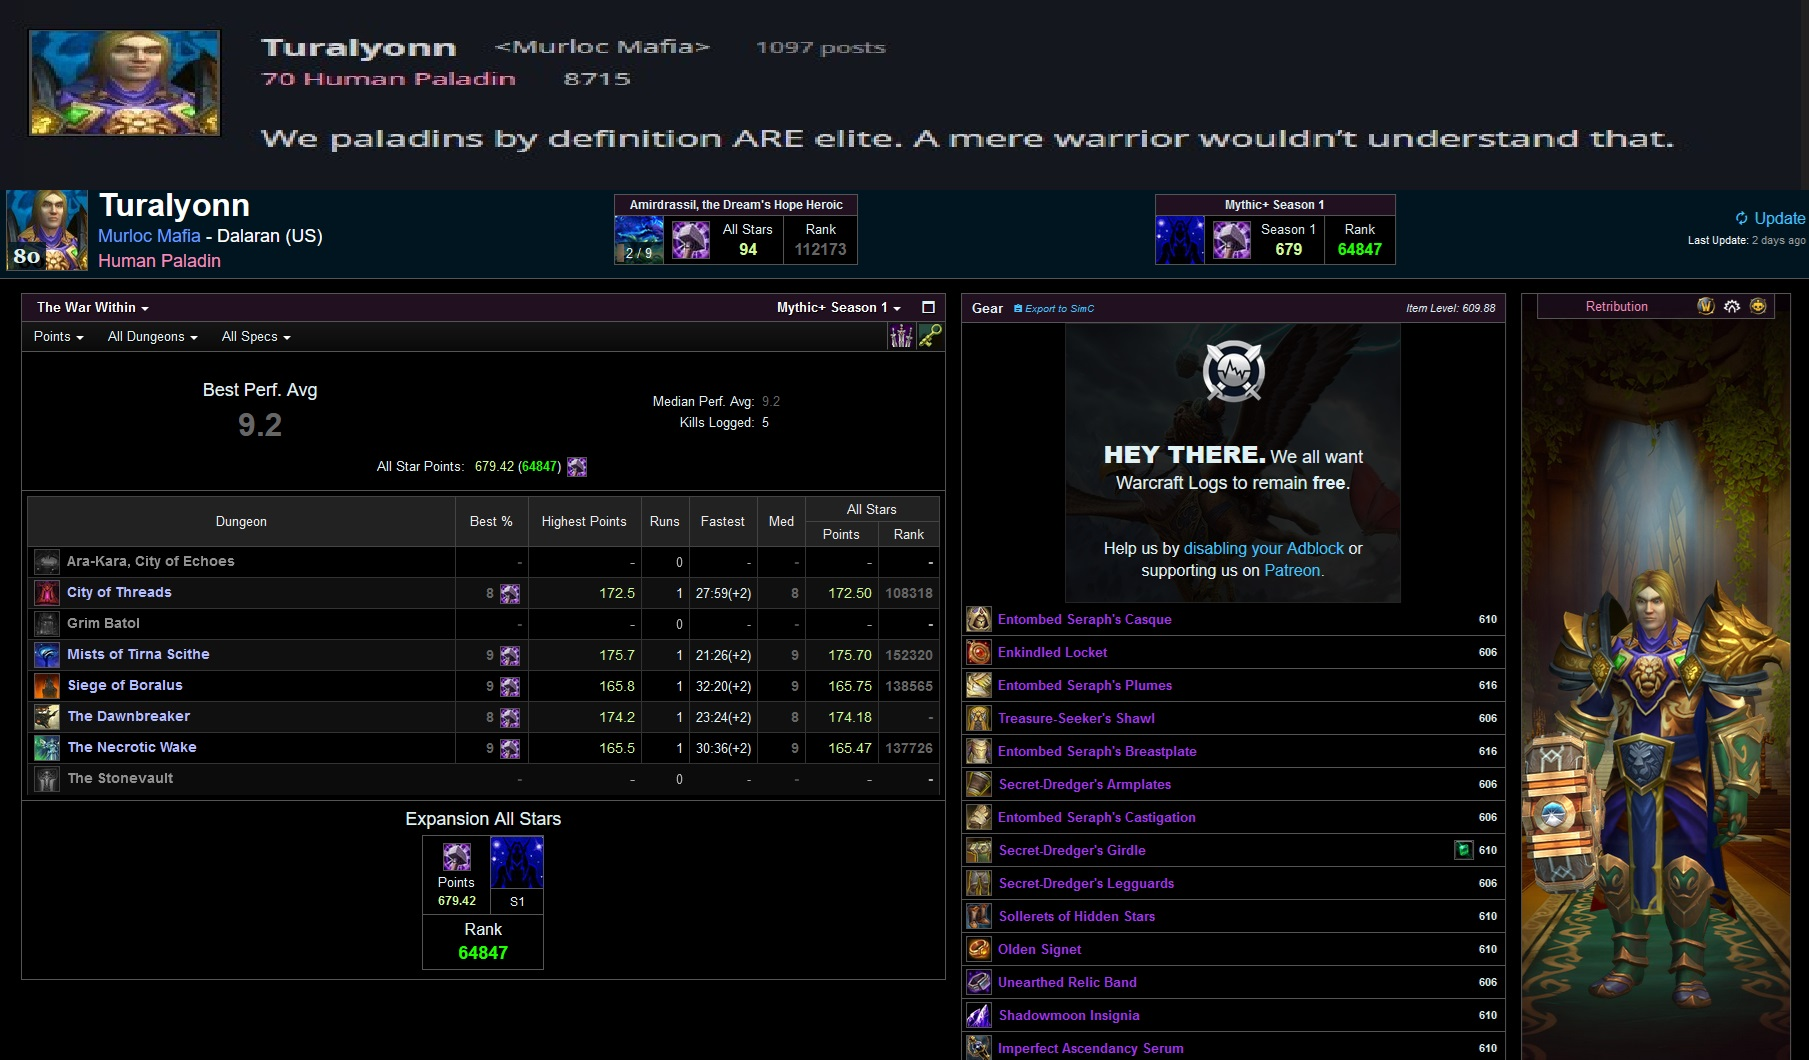Image resolution: width=1809 pixels, height=1060 pixels.
Task: Click the Entombed Seraph's Breastplate item link
Action: coord(1097,751)
